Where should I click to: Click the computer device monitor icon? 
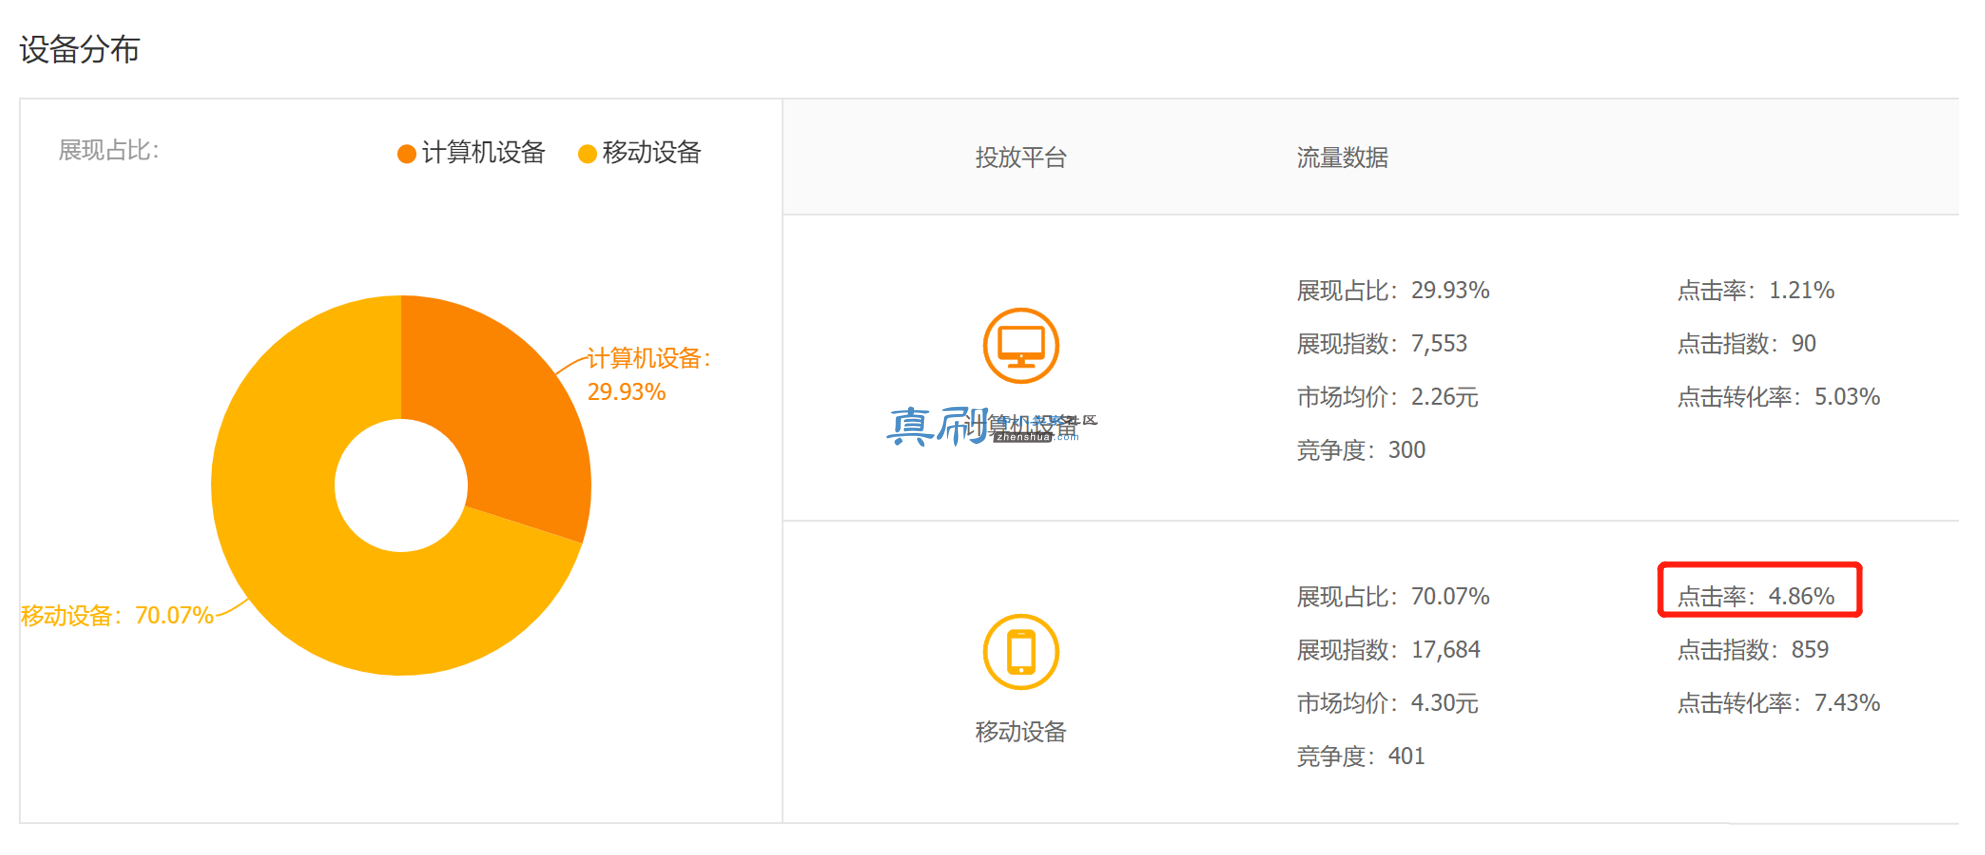coord(1021,346)
